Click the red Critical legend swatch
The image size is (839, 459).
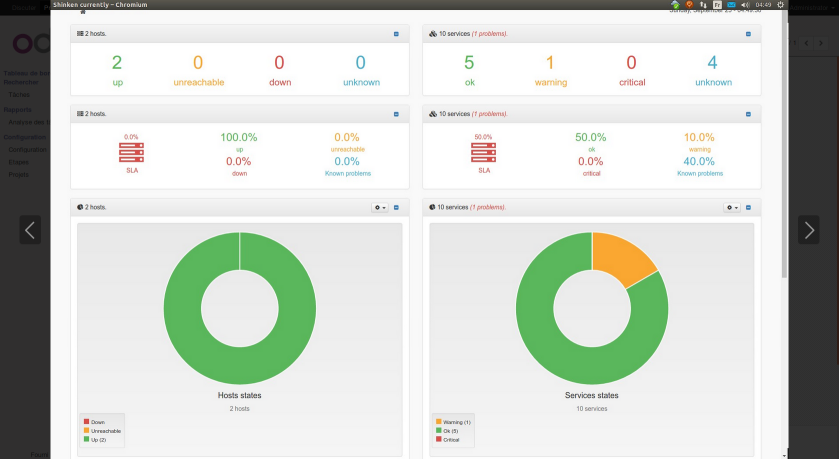coord(439,439)
